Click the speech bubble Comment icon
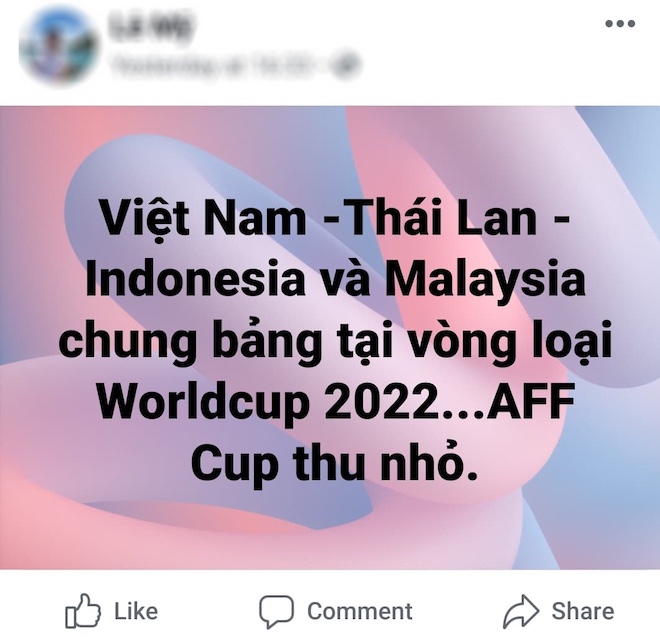This screenshot has width=660, height=638. click(276, 611)
